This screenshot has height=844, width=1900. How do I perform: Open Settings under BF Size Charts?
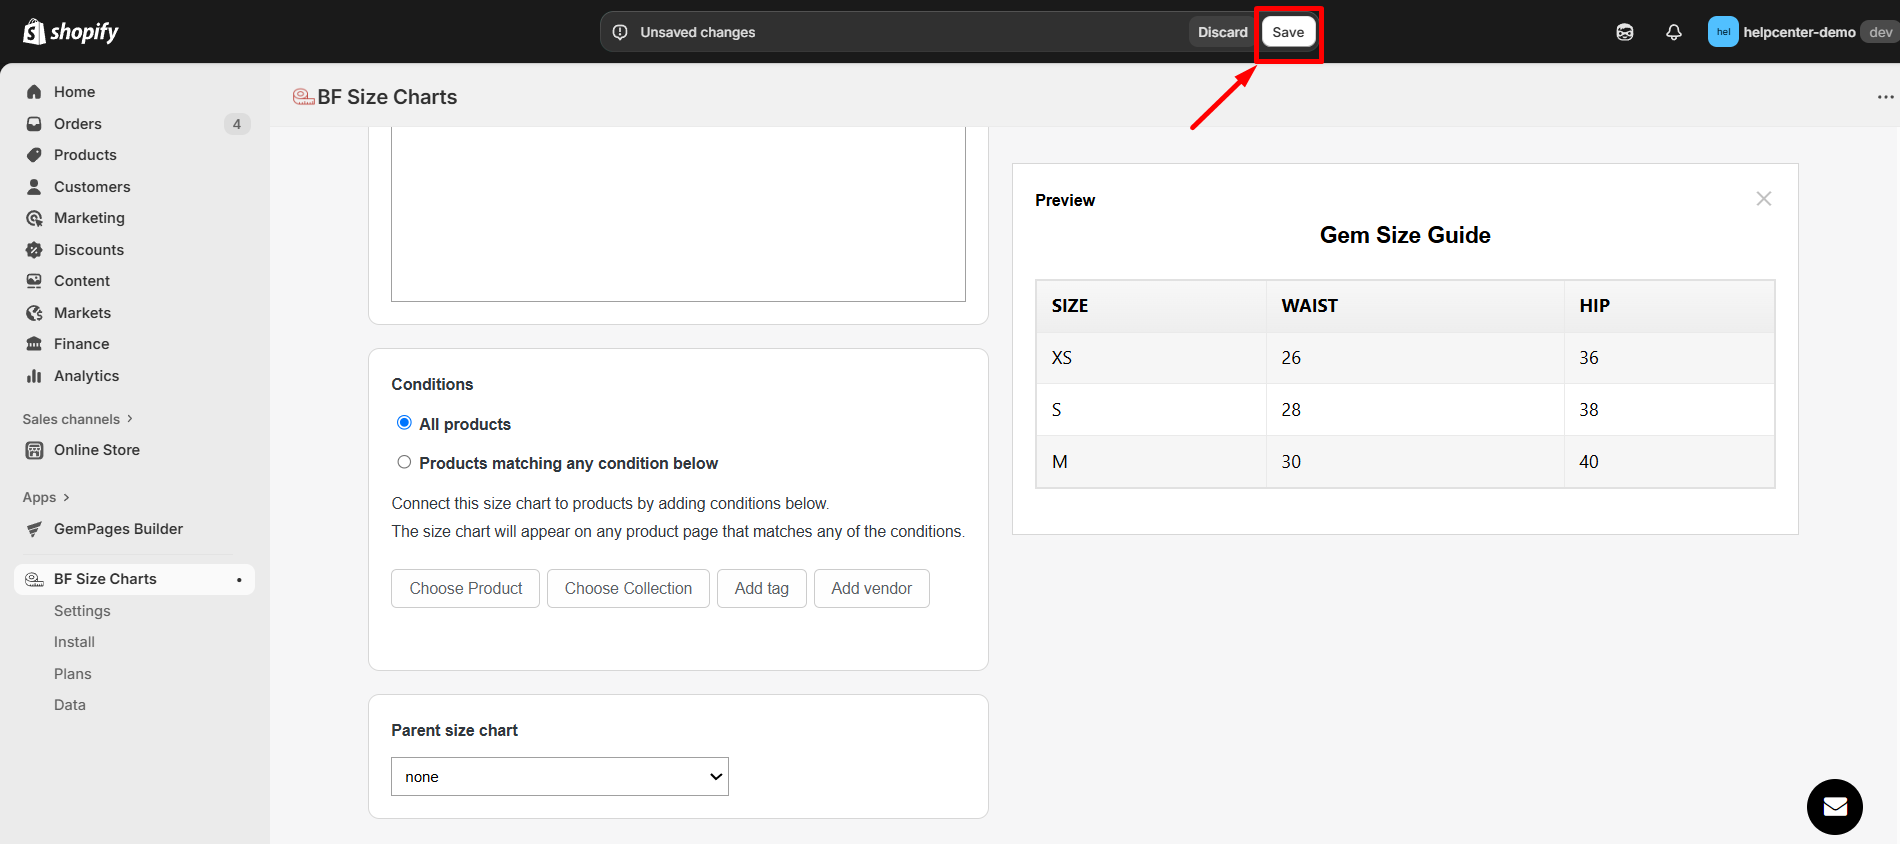(x=82, y=611)
